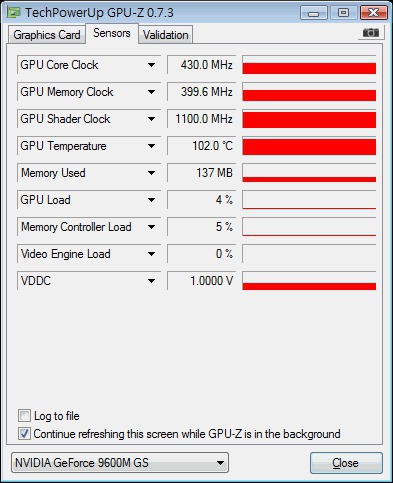Open the GPU Core Clock dropdown arrow
The width and height of the screenshot is (393, 483).
pyautogui.click(x=151, y=65)
